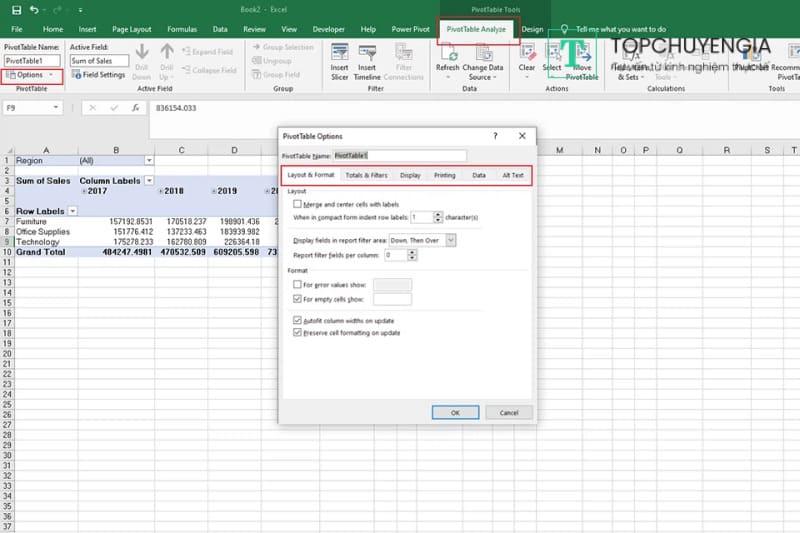Click Field Settings in ribbon
This screenshot has width=800, height=533.
[x=98, y=75]
